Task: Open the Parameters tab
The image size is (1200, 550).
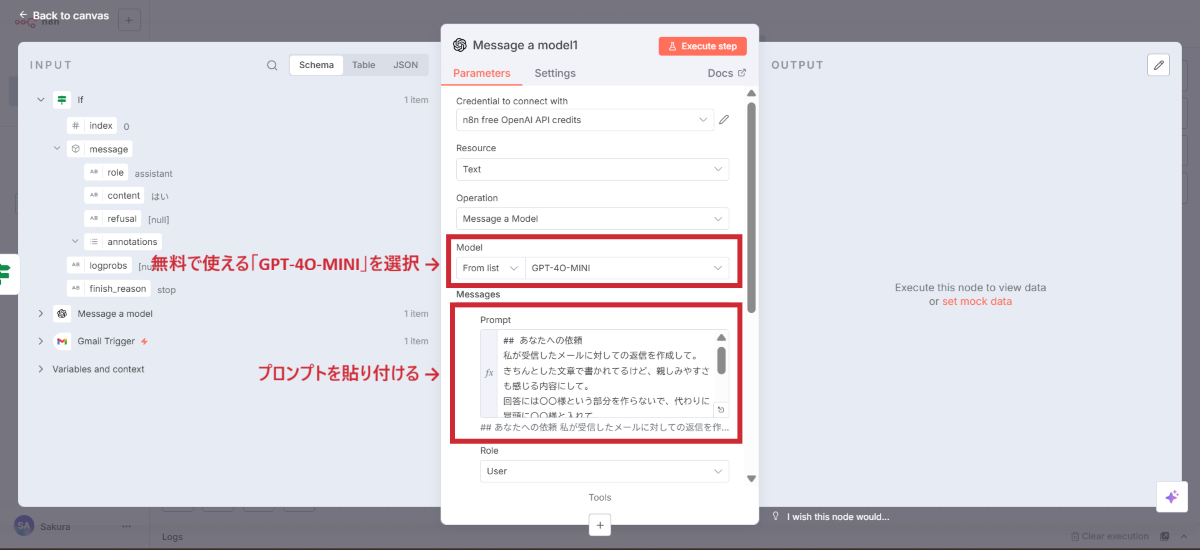Action: click(x=481, y=73)
